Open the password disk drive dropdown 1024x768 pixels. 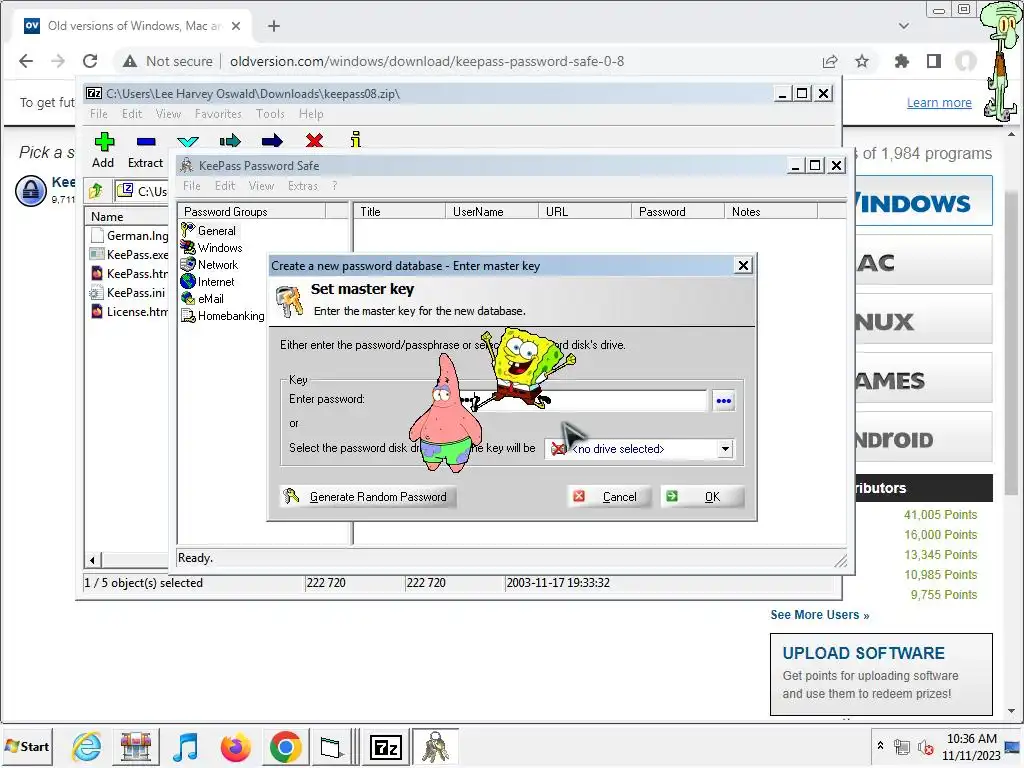(x=725, y=449)
